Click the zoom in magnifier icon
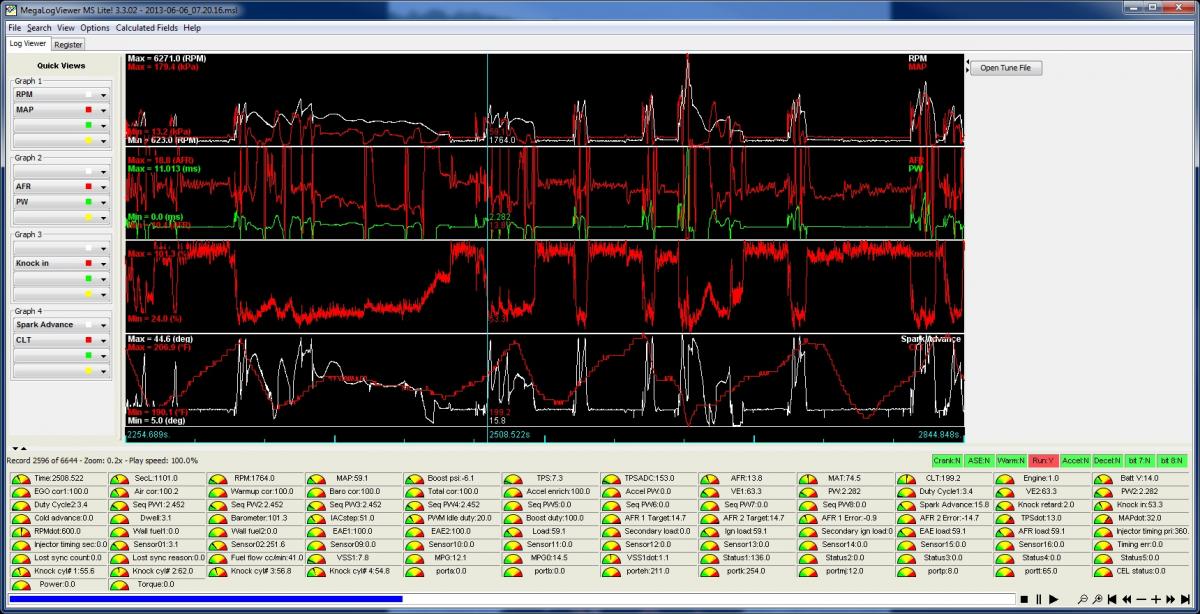1200x614 pixels. [x=1098, y=599]
